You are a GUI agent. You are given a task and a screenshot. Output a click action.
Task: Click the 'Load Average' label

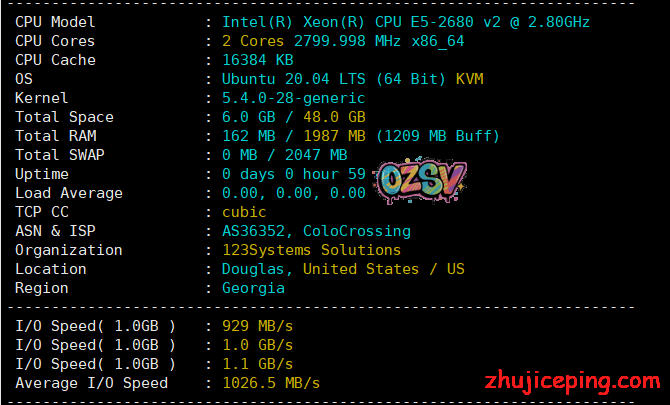pos(68,193)
